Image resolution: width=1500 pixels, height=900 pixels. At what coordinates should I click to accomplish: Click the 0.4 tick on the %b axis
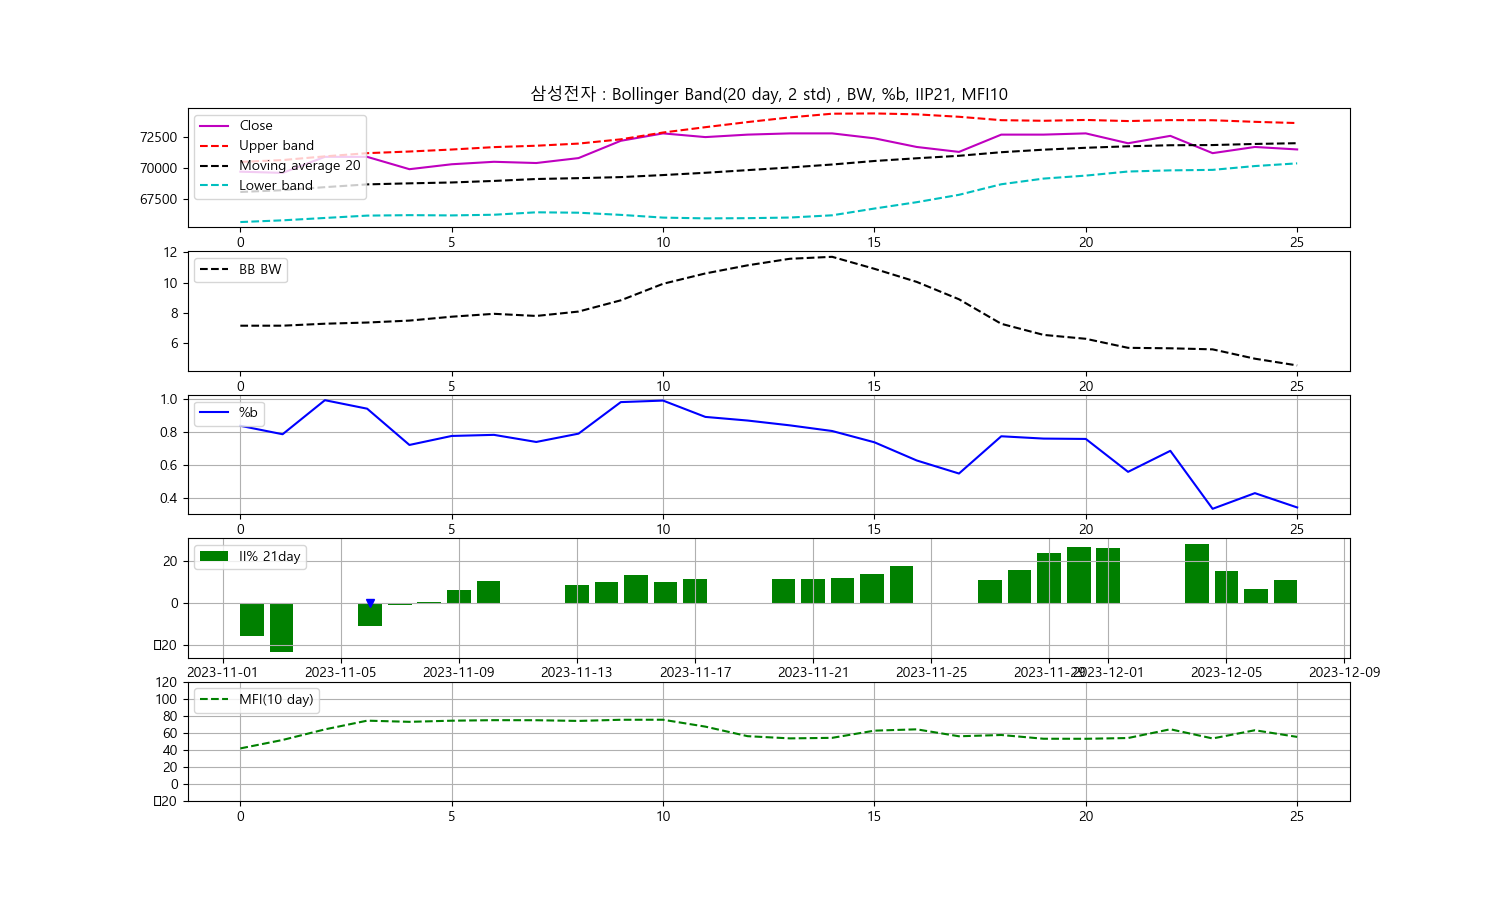point(168,499)
